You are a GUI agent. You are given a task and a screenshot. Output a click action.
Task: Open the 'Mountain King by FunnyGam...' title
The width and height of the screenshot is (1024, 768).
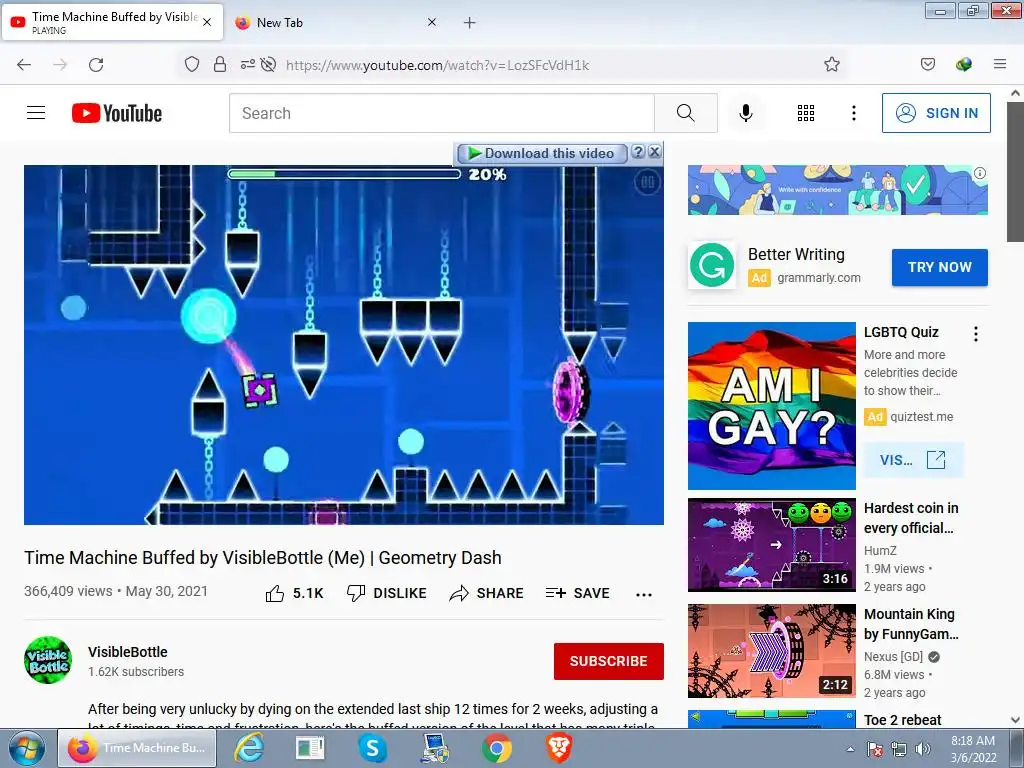(x=911, y=624)
